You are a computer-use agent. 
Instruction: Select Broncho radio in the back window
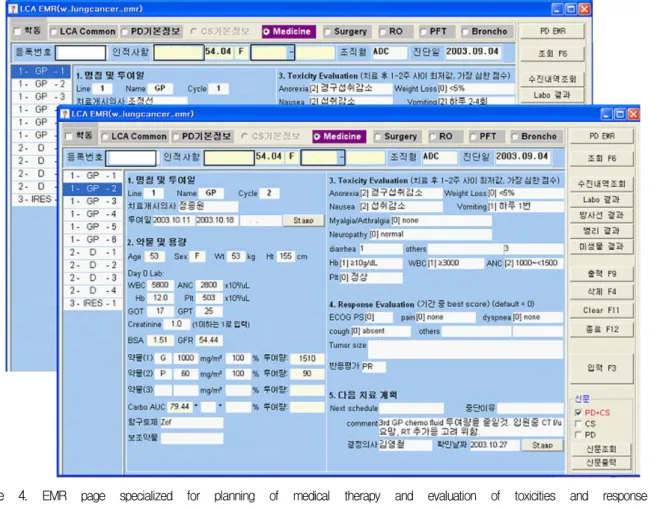pos(465,32)
